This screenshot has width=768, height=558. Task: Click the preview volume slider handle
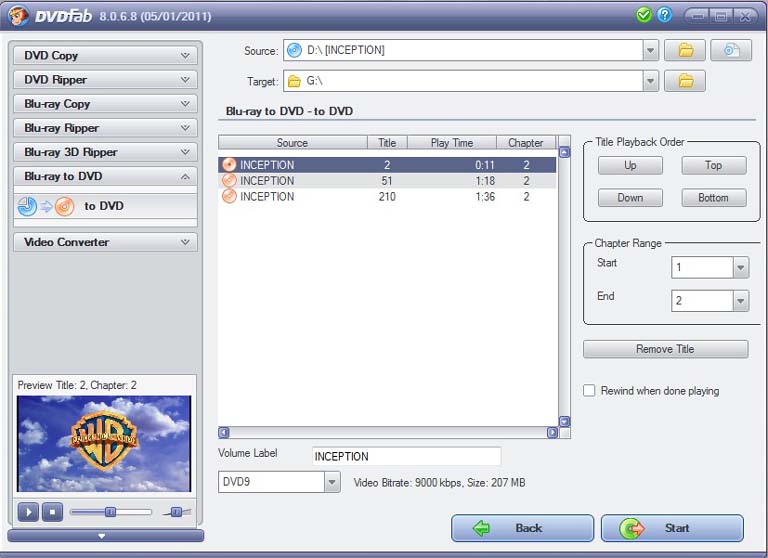(x=176, y=512)
